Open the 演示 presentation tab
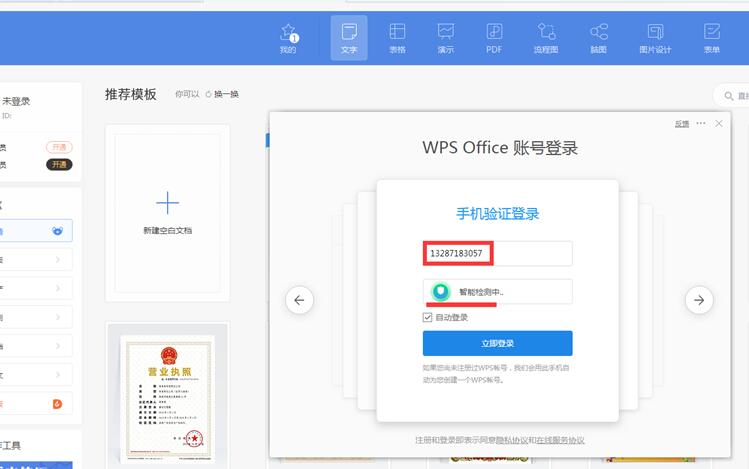 pos(446,38)
